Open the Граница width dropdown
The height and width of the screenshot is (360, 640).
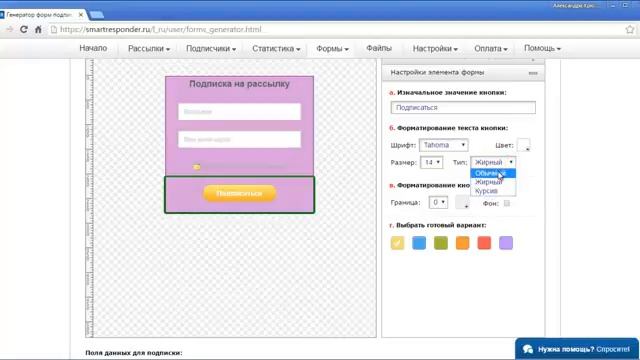(x=438, y=202)
